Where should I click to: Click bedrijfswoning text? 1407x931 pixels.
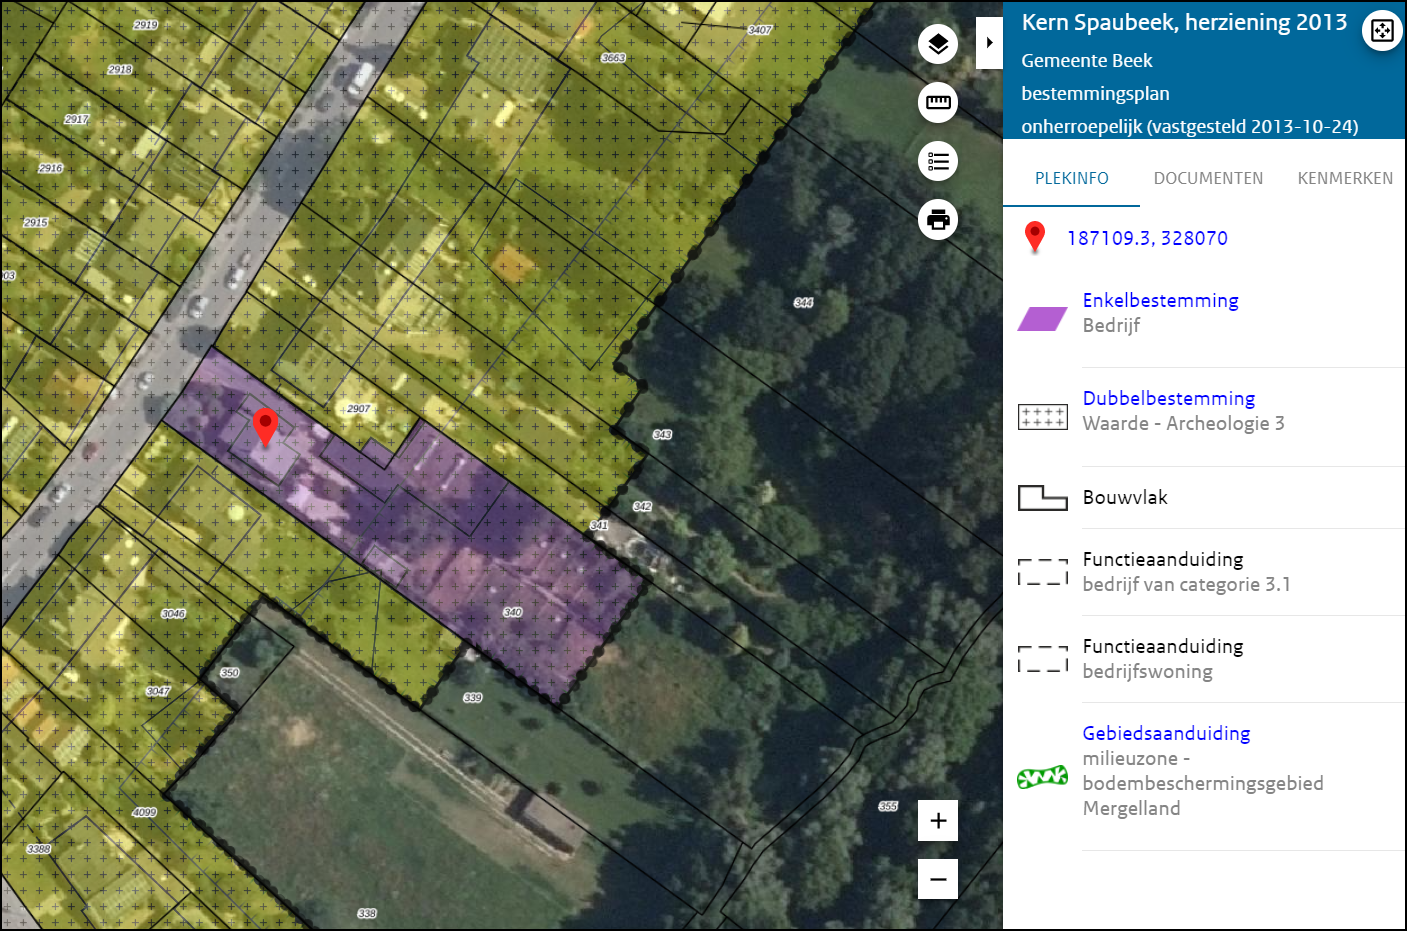coord(1147,671)
